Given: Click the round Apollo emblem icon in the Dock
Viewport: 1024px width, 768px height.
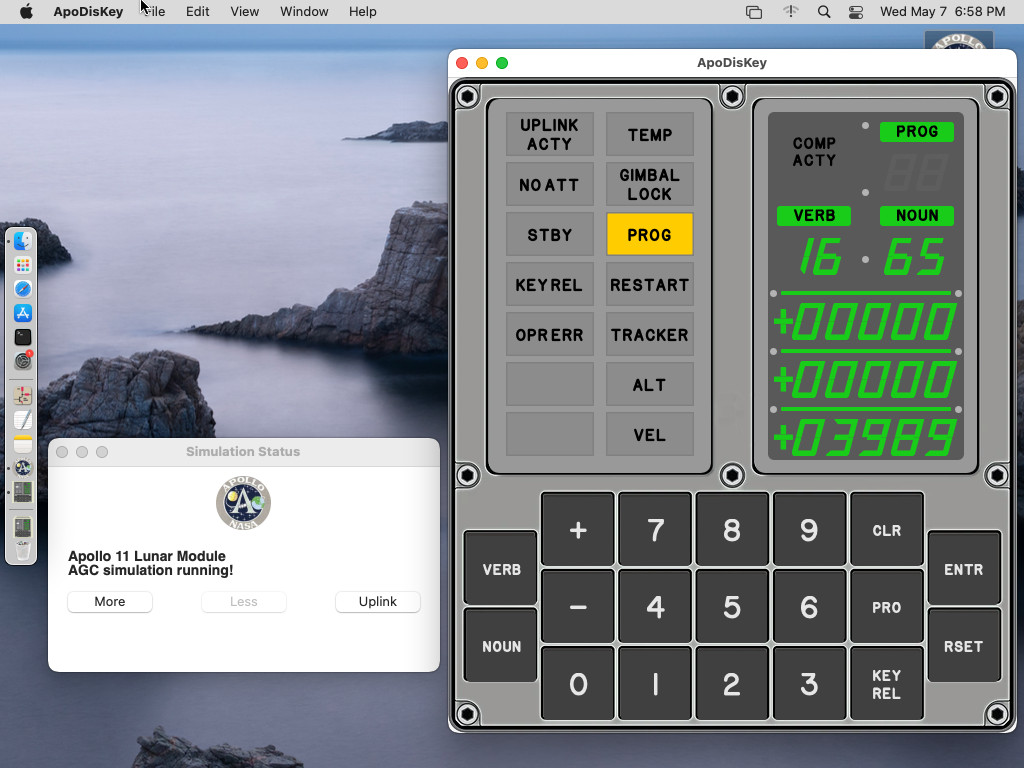Looking at the screenshot, I should tap(23, 468).
